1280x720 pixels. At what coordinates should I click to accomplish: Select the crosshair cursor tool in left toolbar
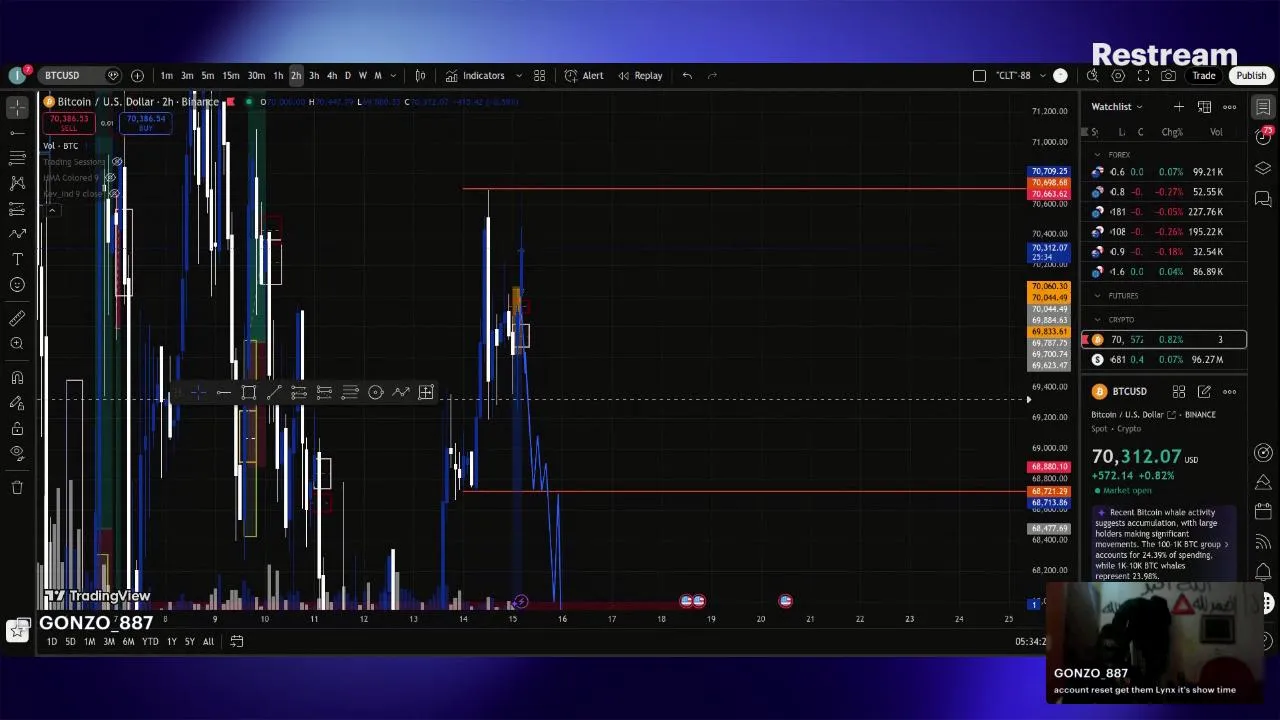tap(17, 107)
